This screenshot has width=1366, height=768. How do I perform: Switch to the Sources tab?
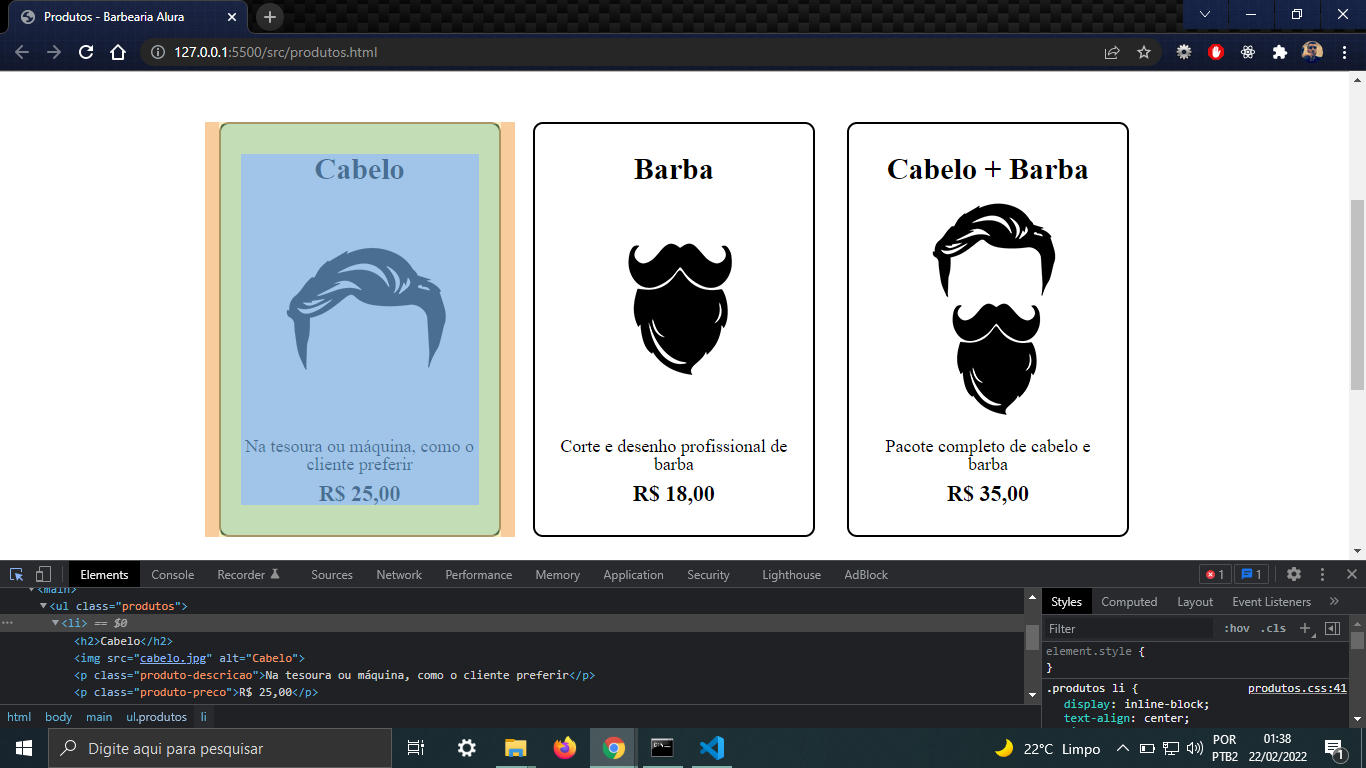[x=332, y=574]
